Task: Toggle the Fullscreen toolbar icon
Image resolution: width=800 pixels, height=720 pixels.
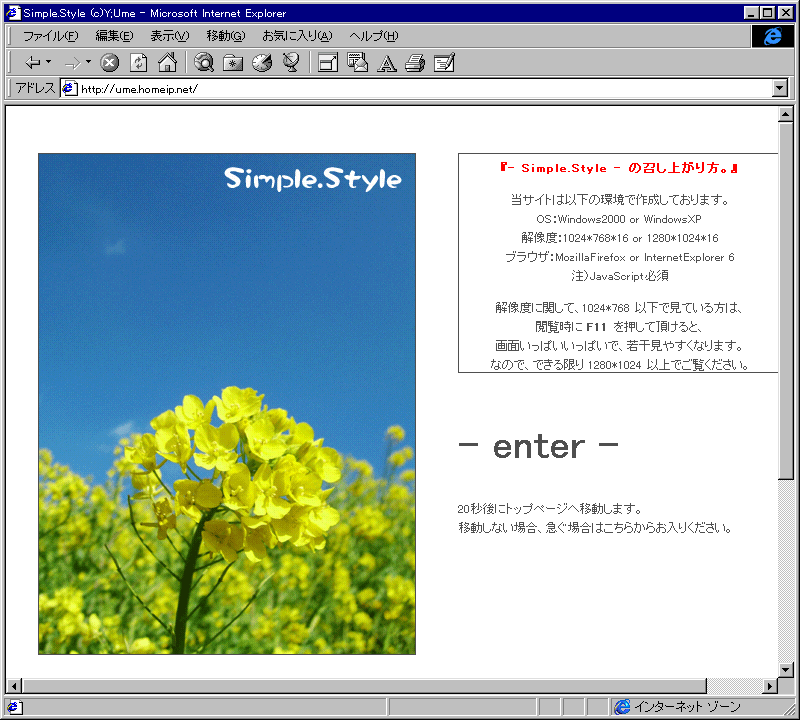Action: 328,63
